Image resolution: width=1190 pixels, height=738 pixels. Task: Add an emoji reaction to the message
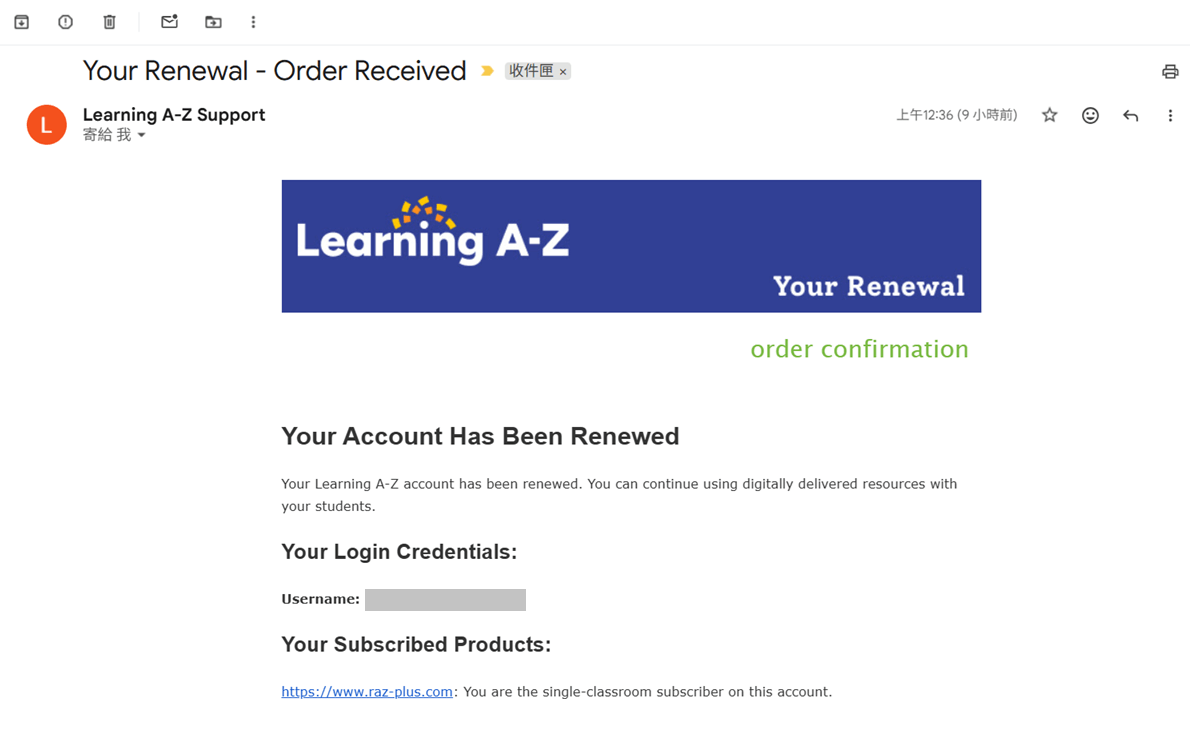1090,115
